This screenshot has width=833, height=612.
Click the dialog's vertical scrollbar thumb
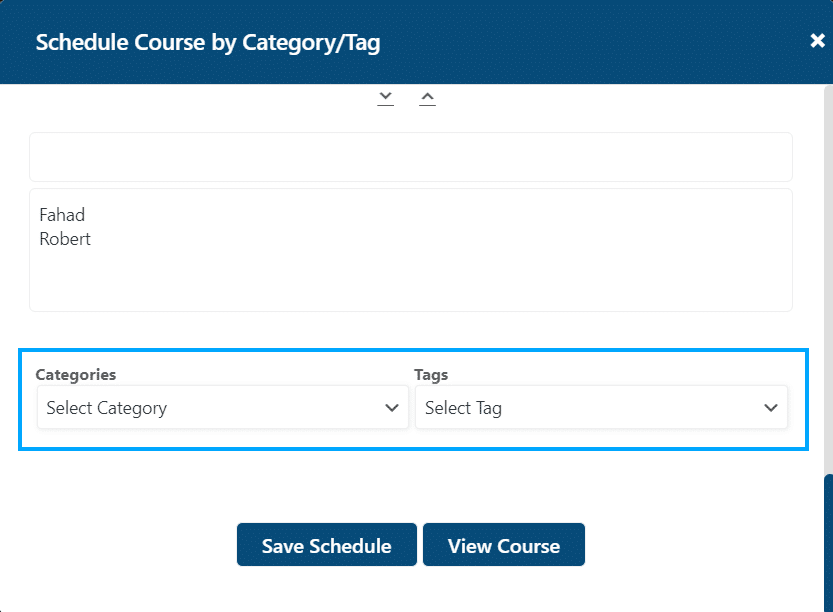point(828,543)
